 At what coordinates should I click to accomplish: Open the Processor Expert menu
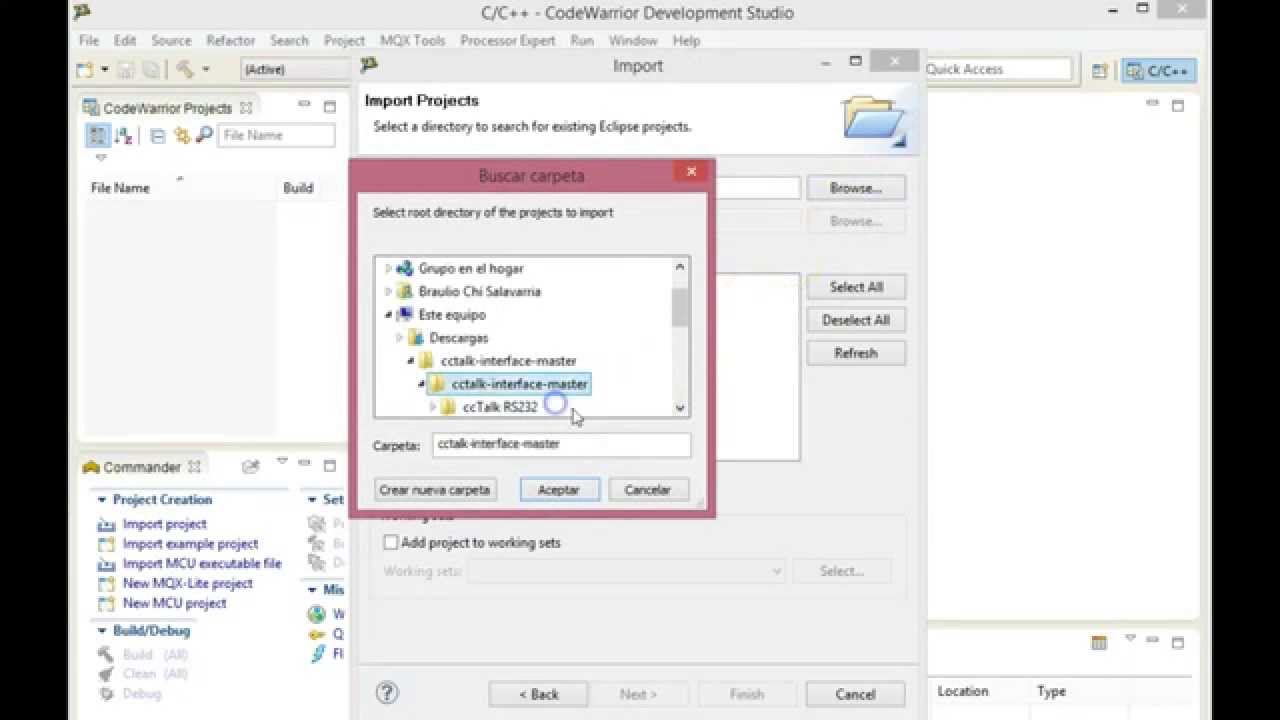[x=508, y=40]
